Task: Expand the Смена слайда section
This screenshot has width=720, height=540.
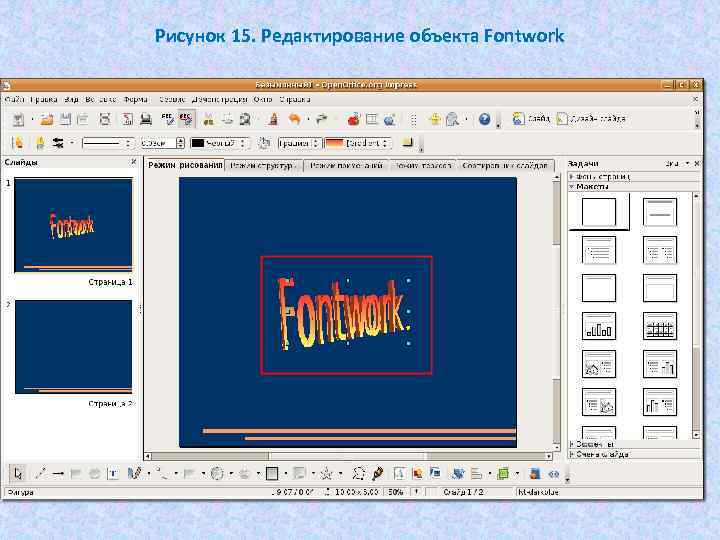Action: point(634,454)
